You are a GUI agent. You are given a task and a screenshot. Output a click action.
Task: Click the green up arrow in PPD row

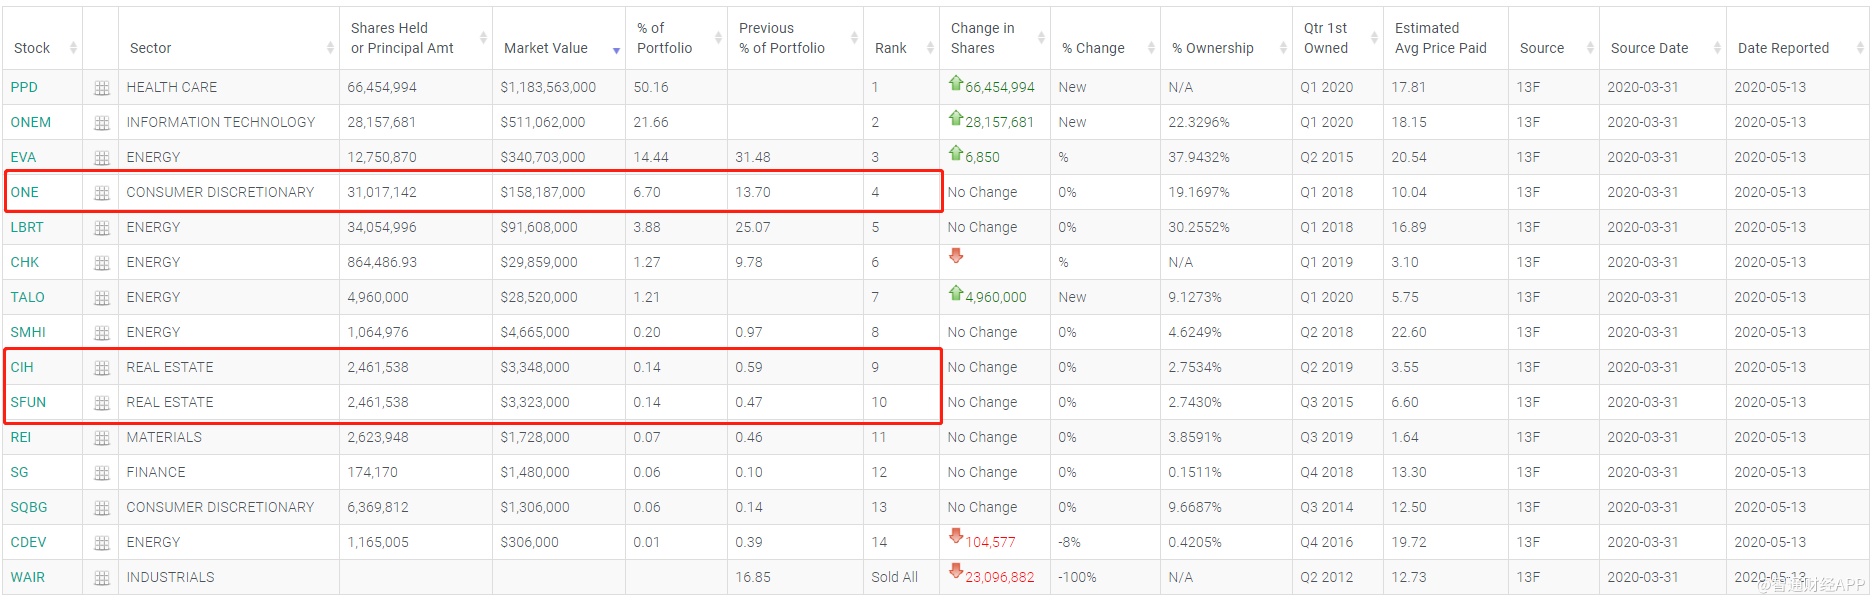(956, 84)
